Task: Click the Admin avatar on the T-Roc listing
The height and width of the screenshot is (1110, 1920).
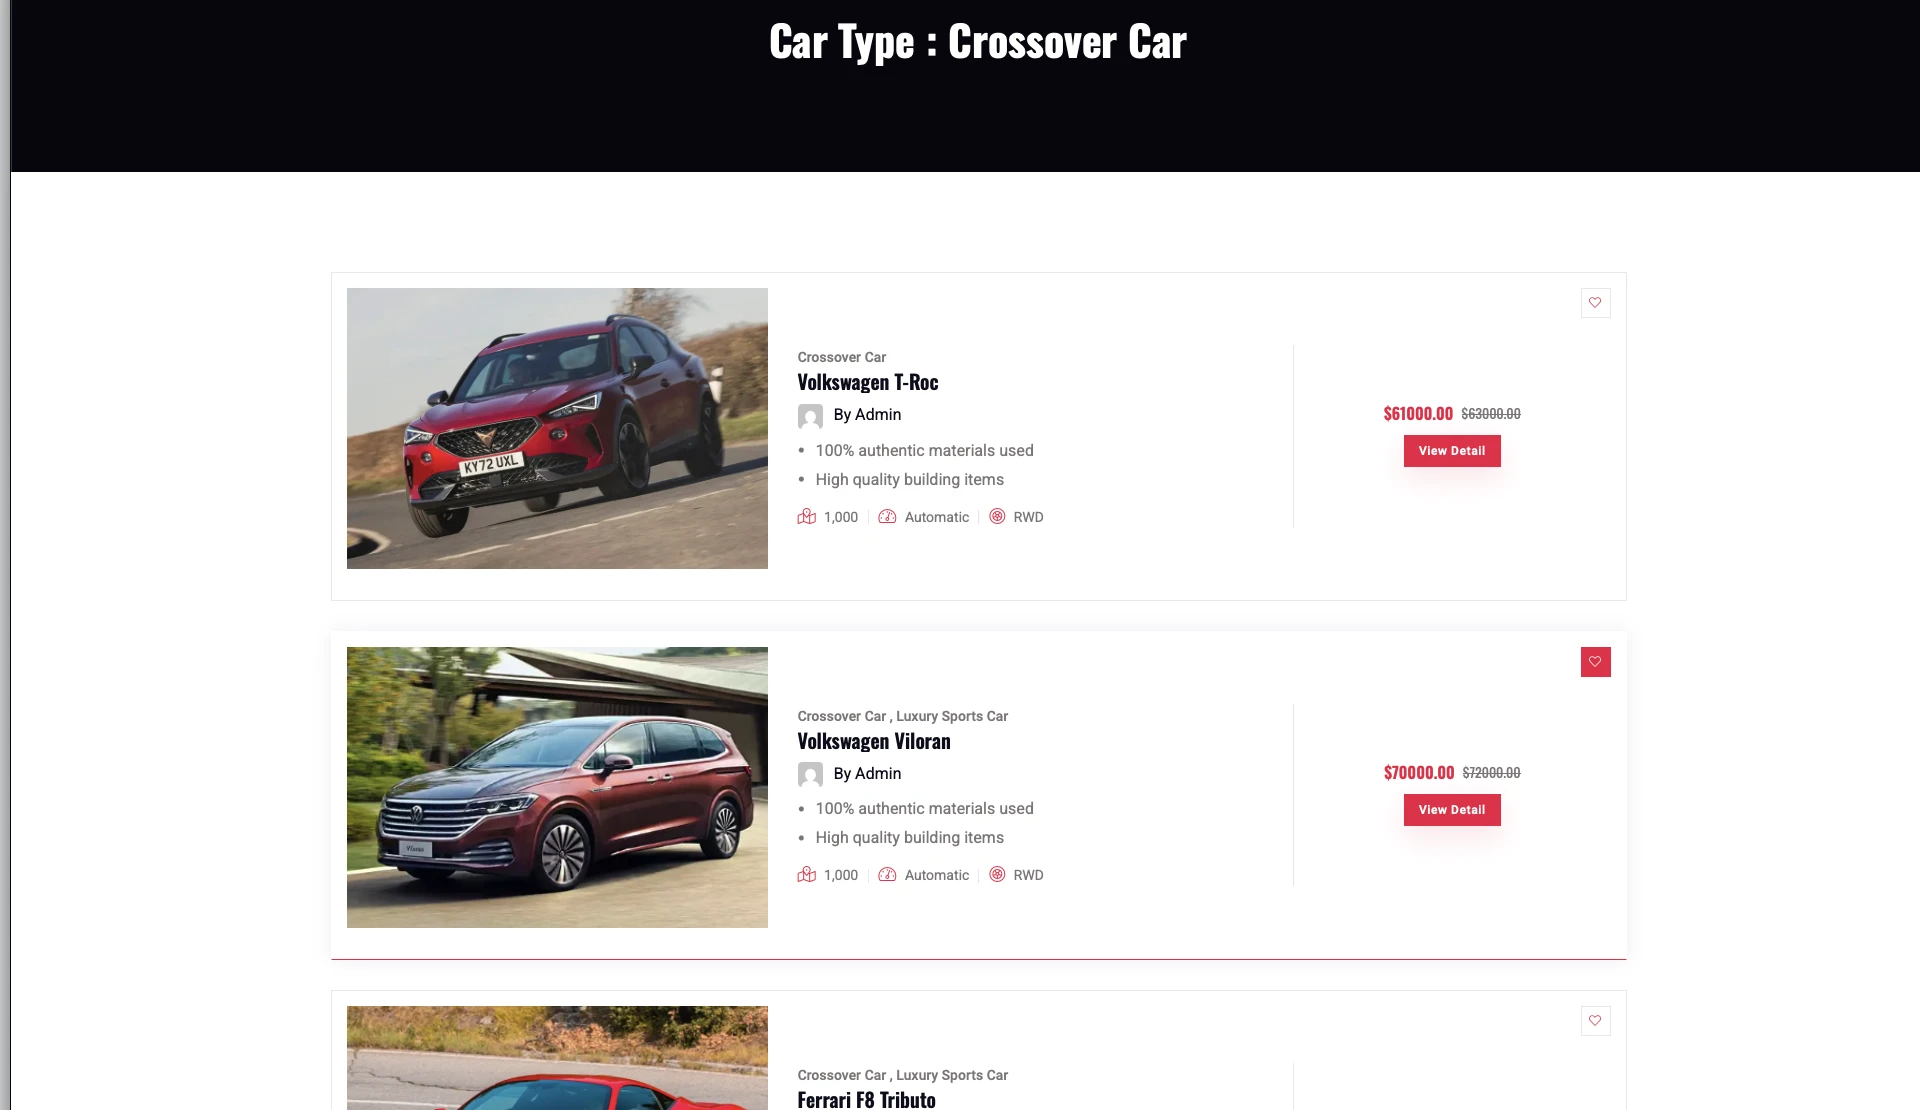Action: 810,416
